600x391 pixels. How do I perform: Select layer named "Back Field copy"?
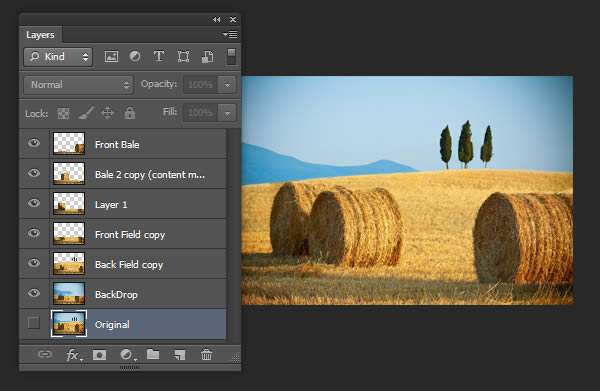tap(129, 265)
